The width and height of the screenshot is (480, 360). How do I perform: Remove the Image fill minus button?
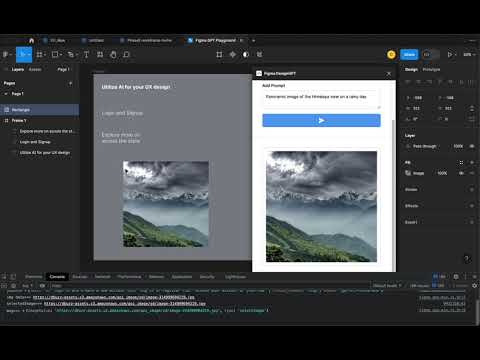coord(472,173)
